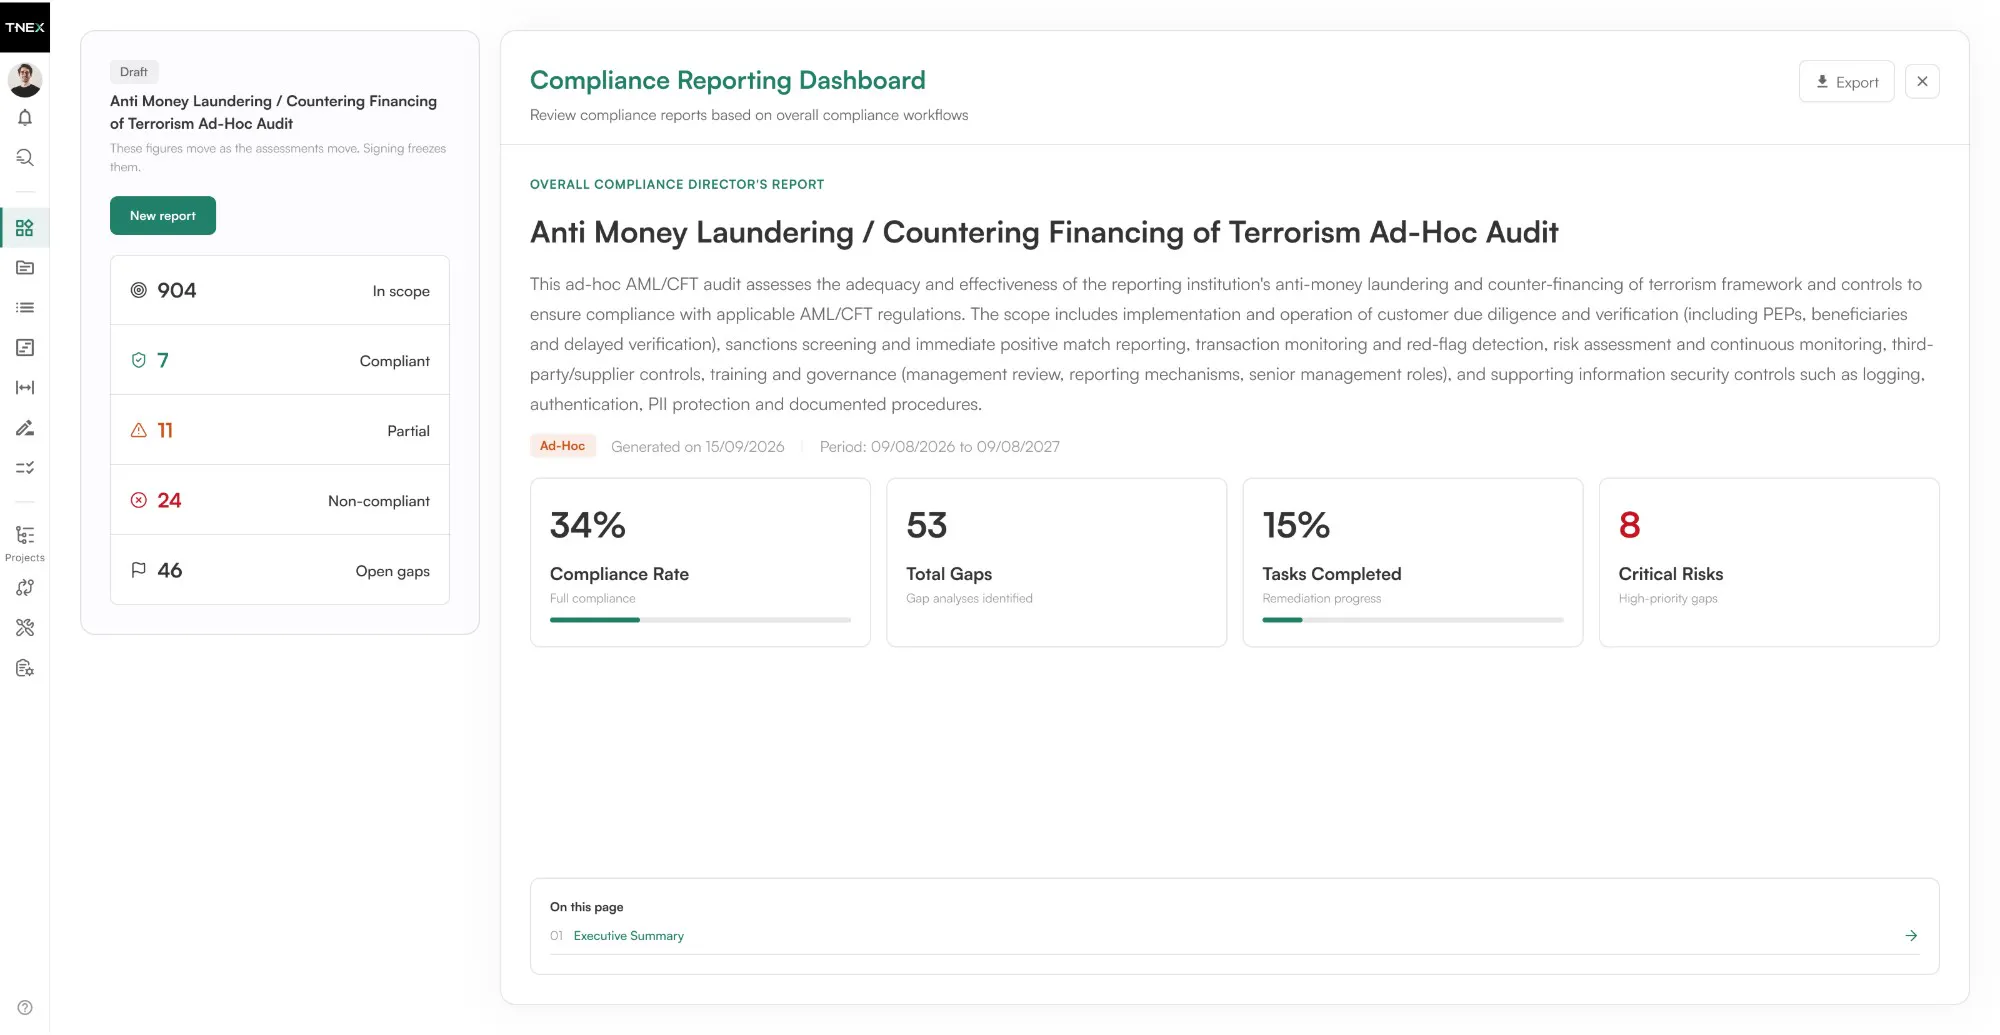
Task: Jump to Executive Summary section
Action: [x=628, y=936]
